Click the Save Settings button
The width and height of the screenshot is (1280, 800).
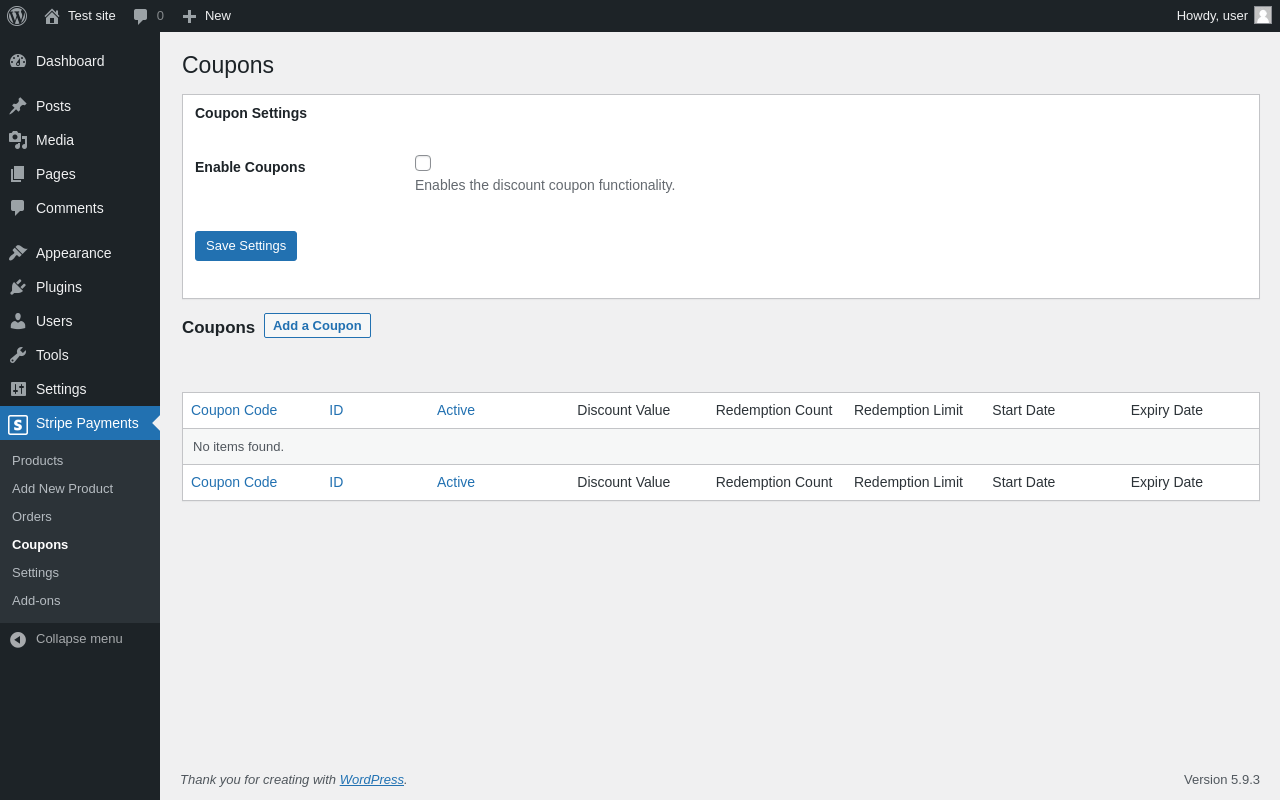tap(246, 246)
